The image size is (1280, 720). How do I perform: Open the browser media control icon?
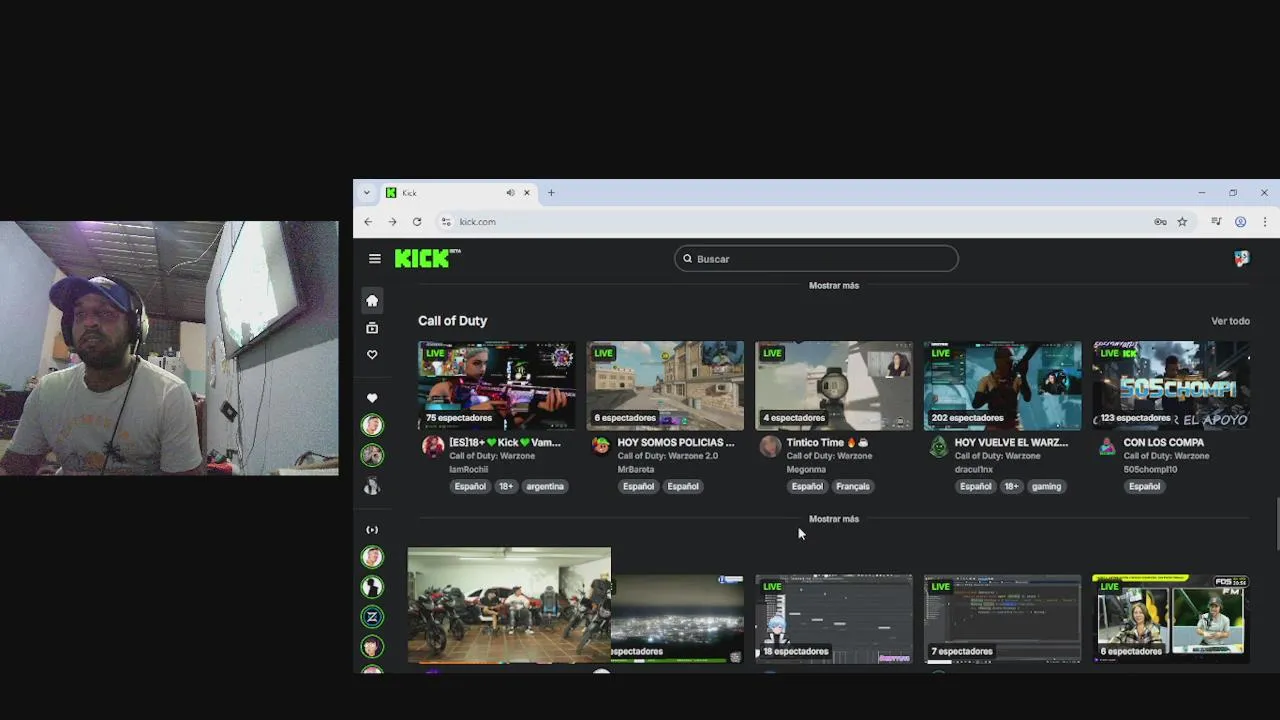click(x=1216, y=222)
